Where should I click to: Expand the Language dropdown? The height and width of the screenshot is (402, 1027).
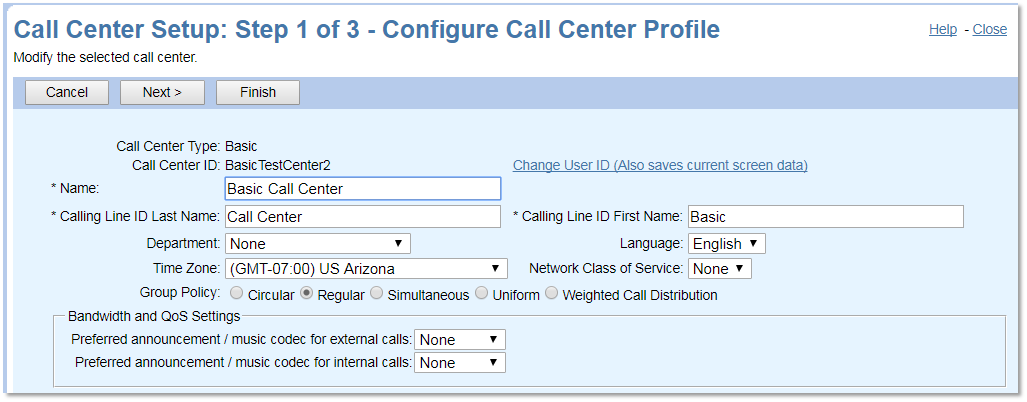click(x=727, y=243)
